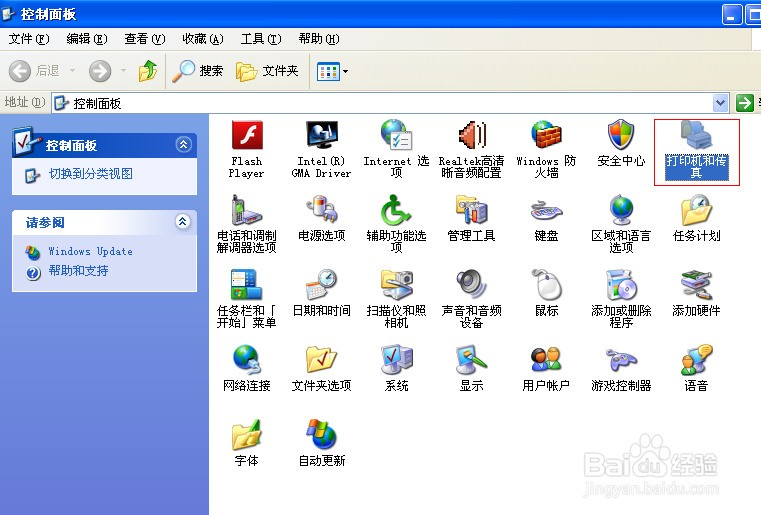Viewport: 761px width, 515px height.
Task: Open the Windows Update link
Action: tap(90, 251)
